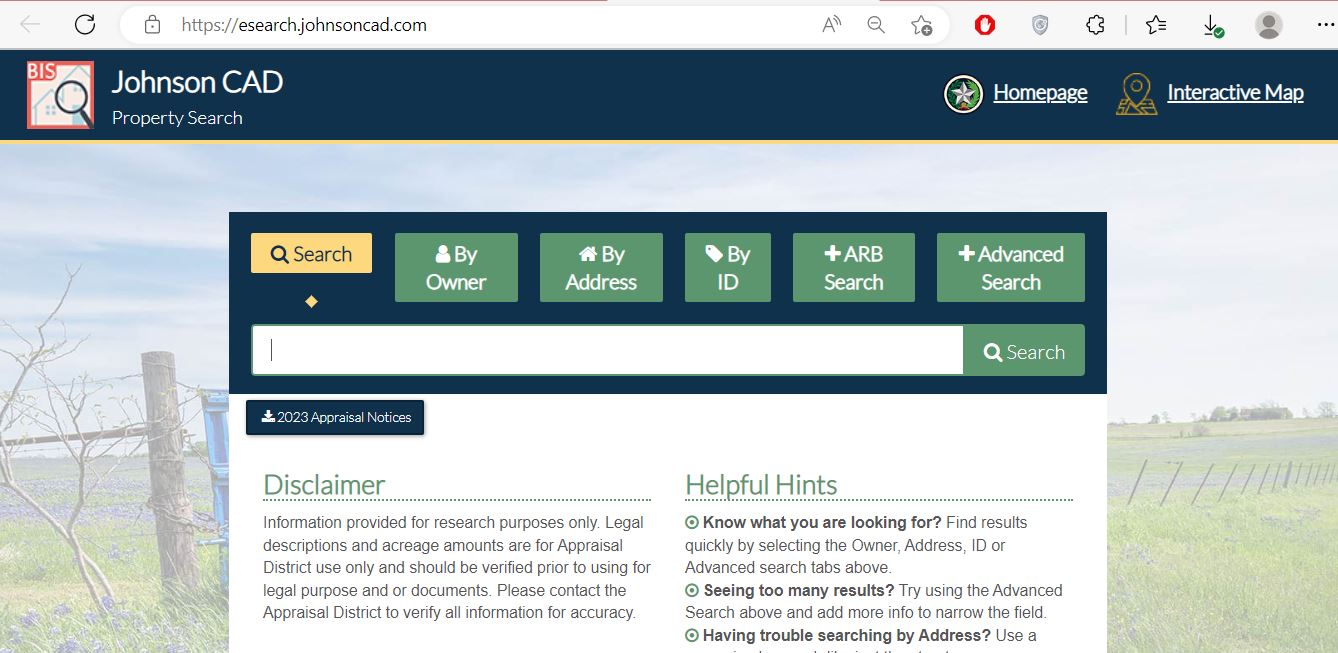Open the browser downloads icon
Image resolution: width=1338 pixels, height=653 pixels.
pos(1211,25)
